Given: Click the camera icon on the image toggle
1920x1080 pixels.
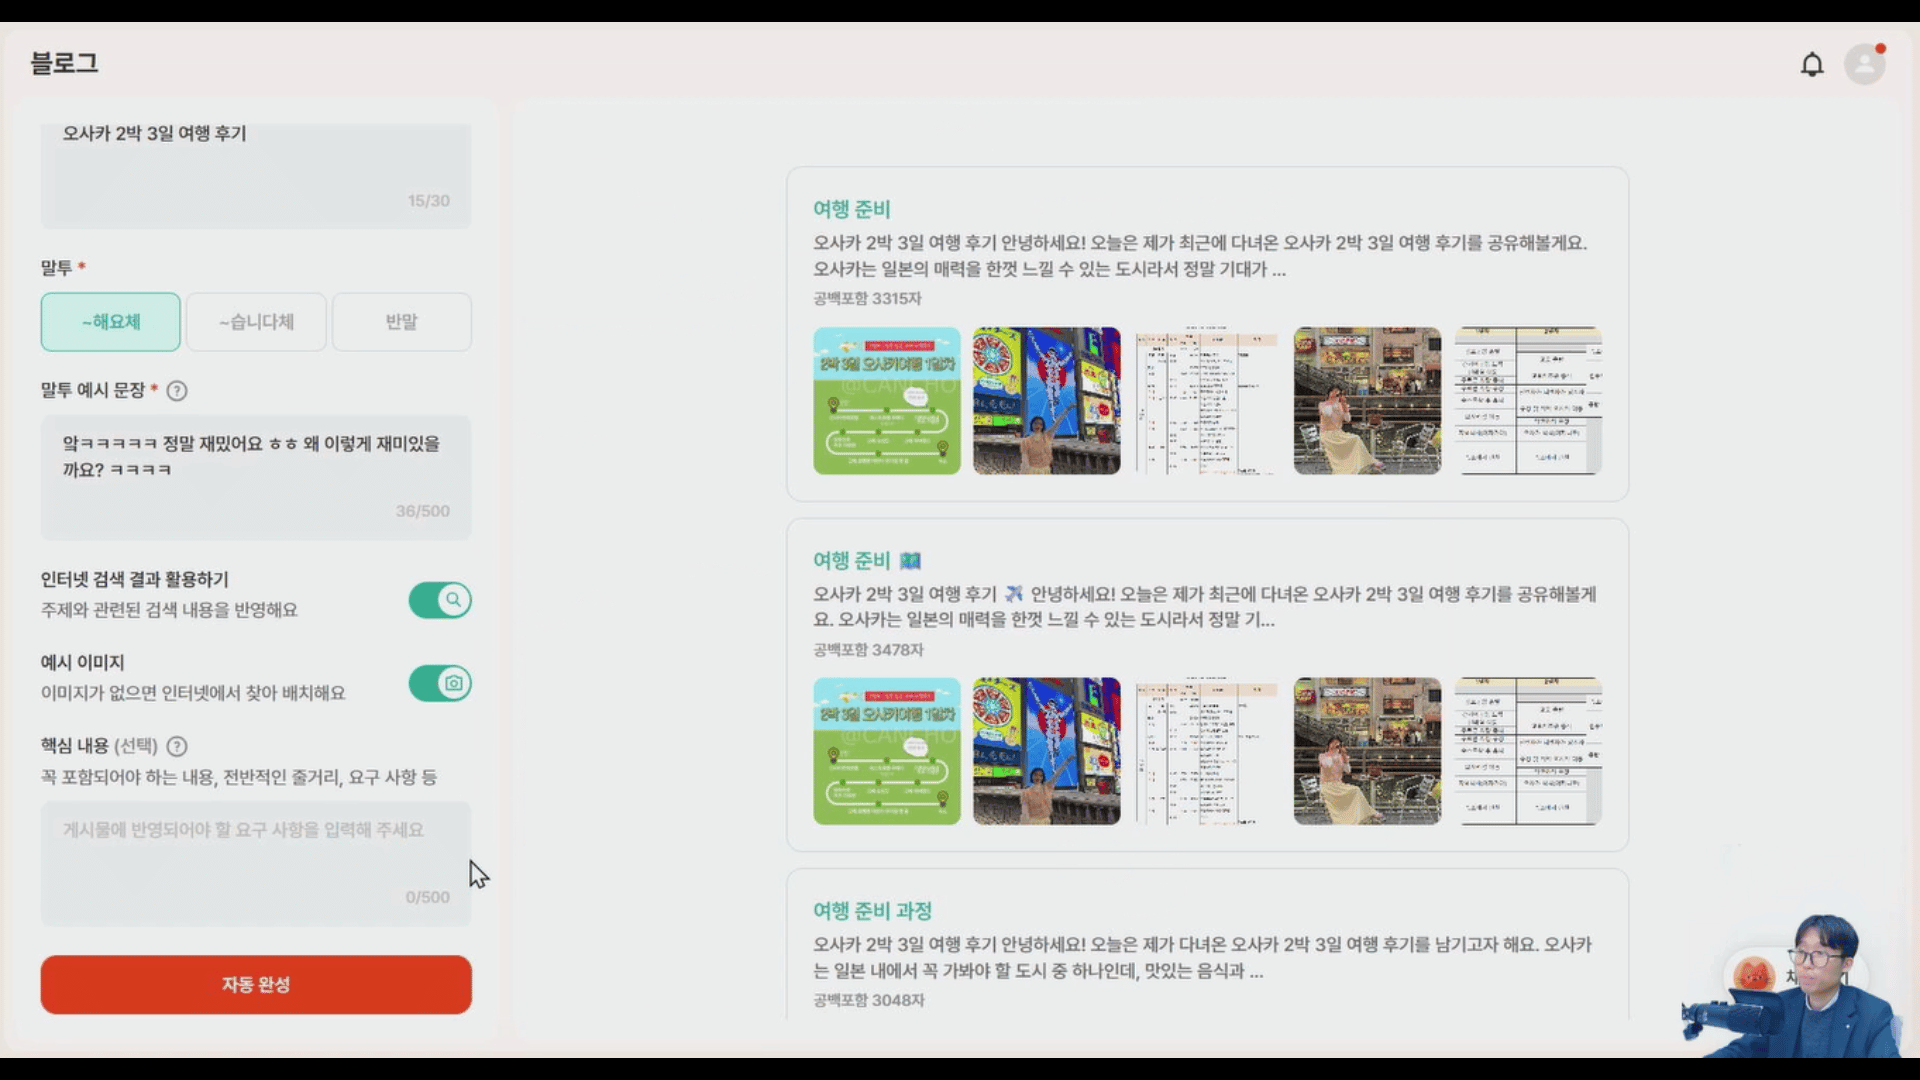Looking at the screenshot, I should [452, 683].
